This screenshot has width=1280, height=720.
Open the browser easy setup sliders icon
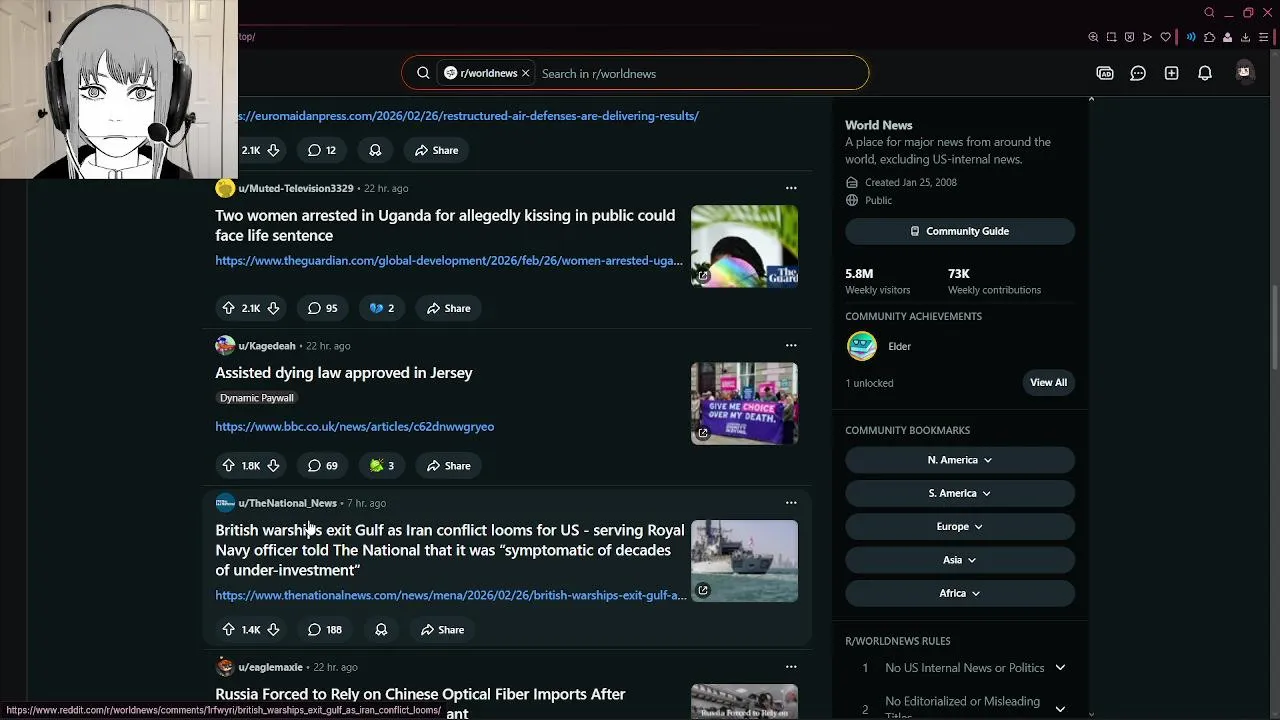tap(1263, 37)
